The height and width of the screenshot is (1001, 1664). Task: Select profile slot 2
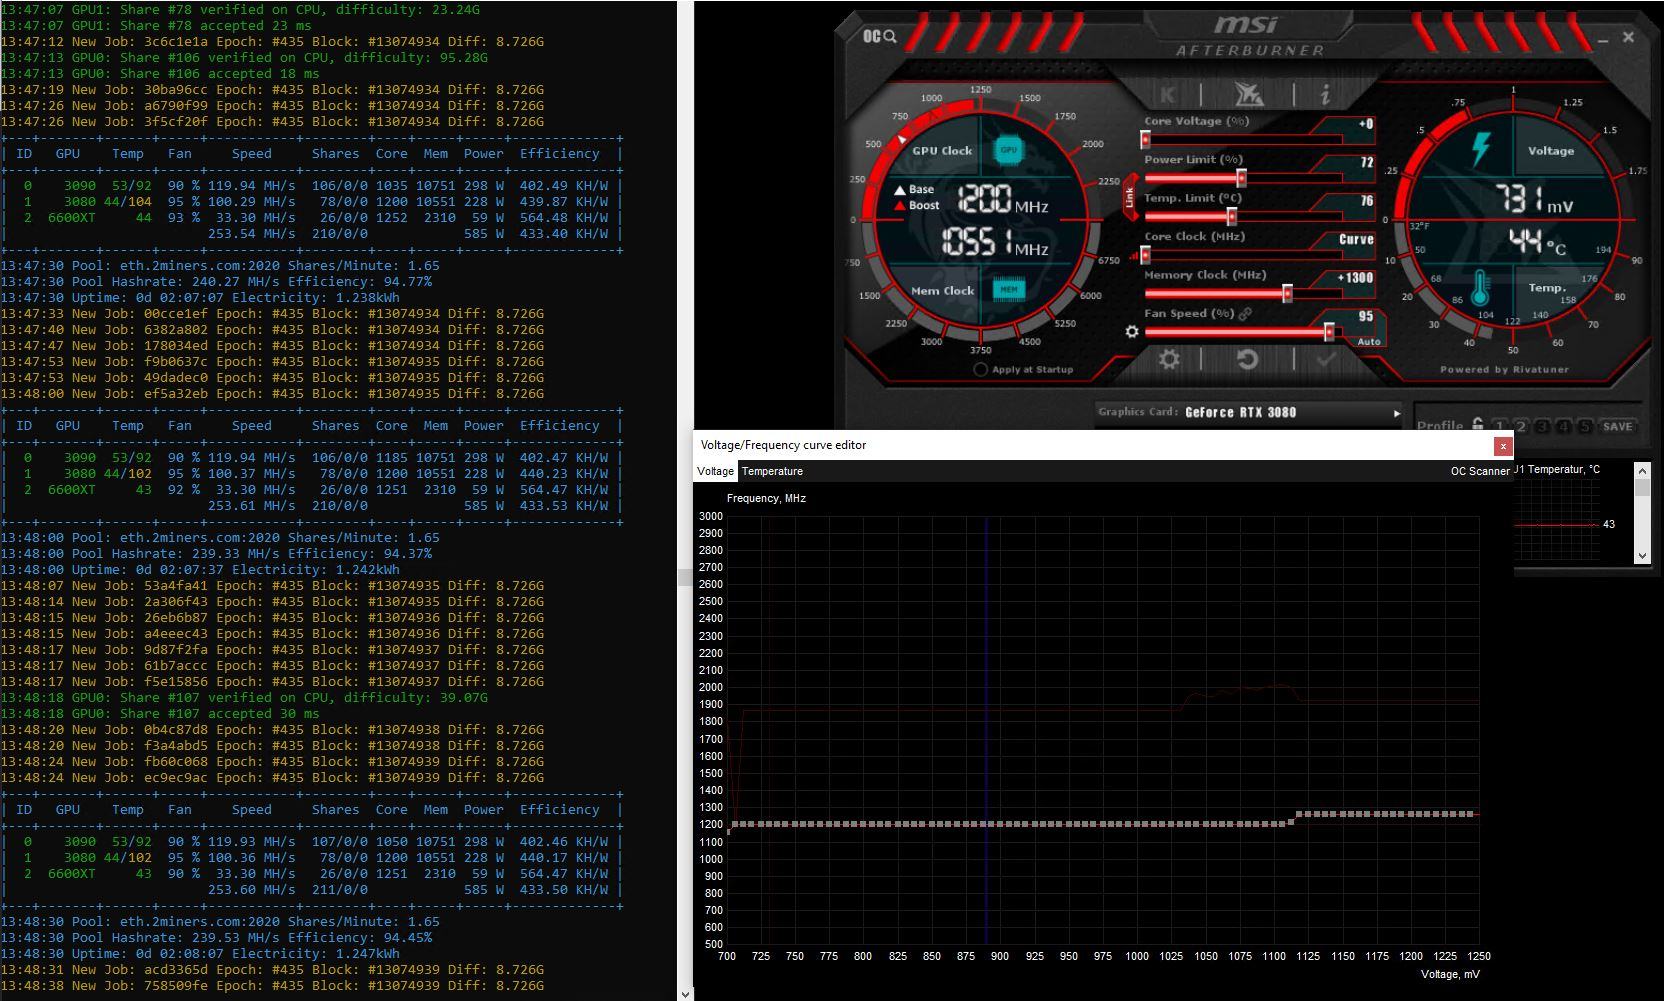1521,426
